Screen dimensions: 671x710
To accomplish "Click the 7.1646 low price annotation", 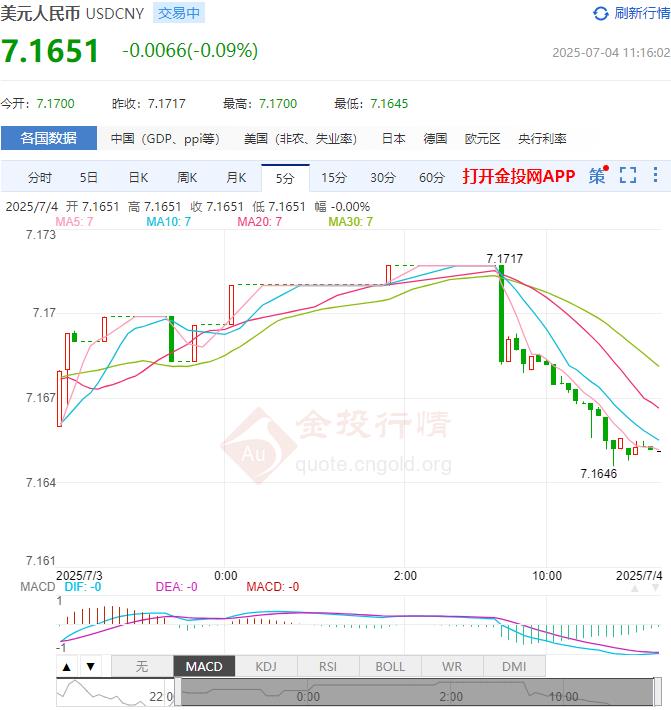I will tap(599, 474).
